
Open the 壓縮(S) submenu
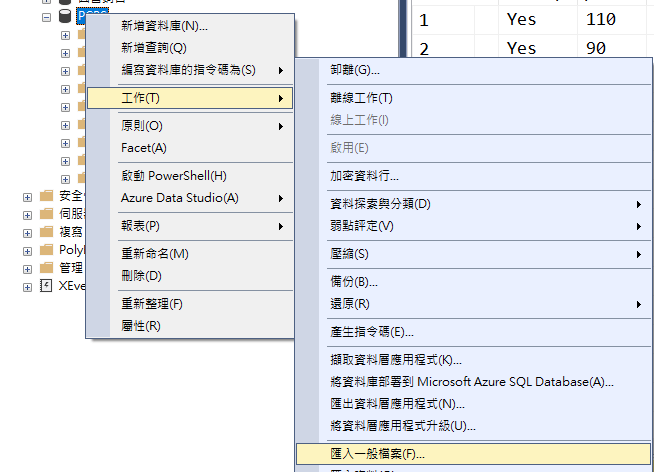tap(350, 254)
